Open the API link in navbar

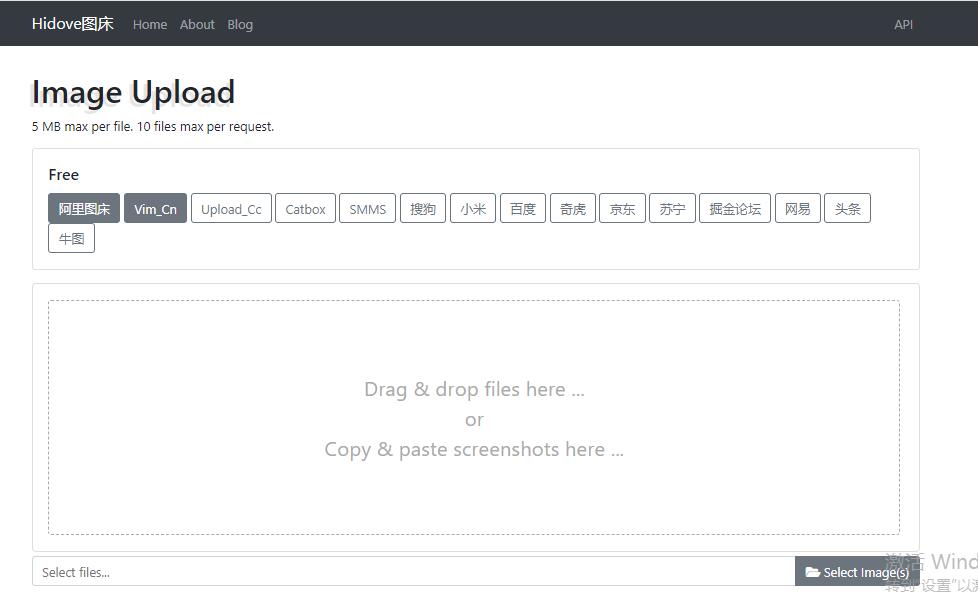pos(903,24)
